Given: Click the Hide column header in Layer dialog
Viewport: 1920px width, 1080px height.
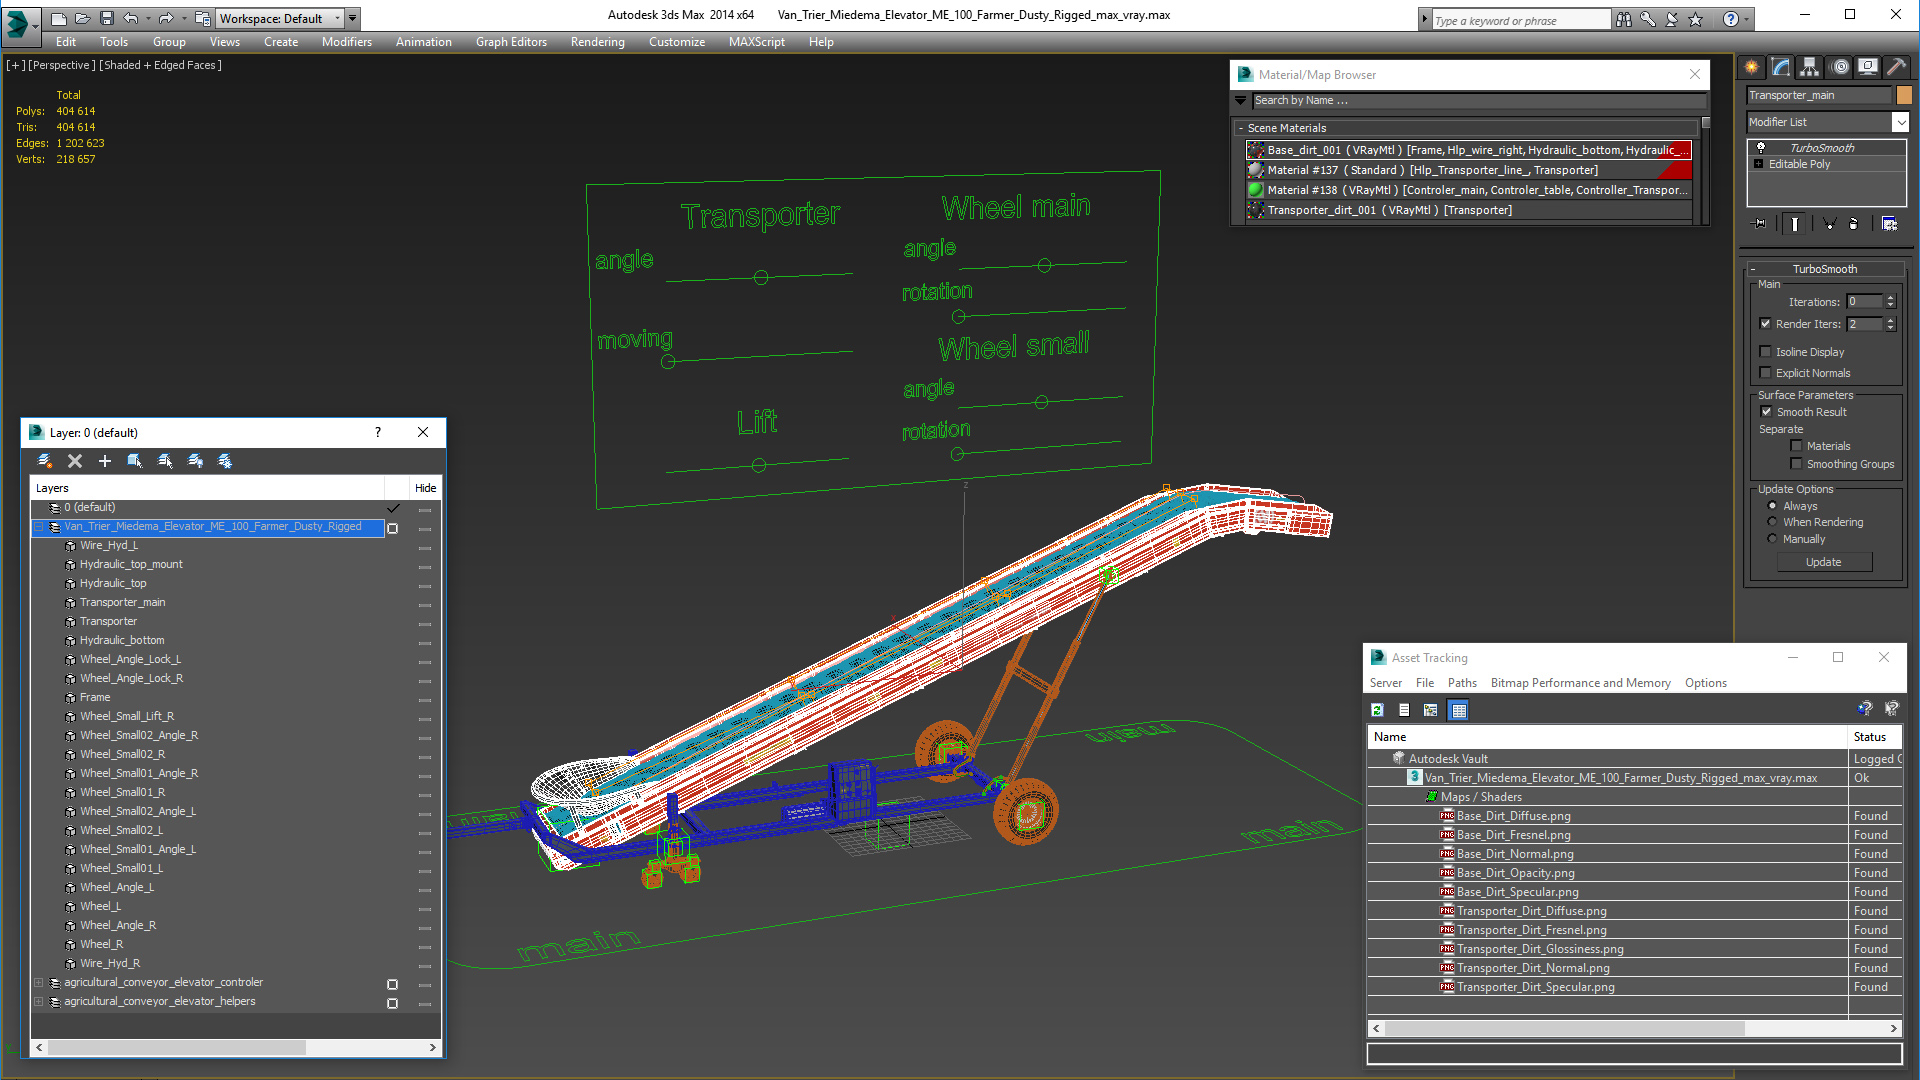Looking at the screenshot, I should coord(426,488).
